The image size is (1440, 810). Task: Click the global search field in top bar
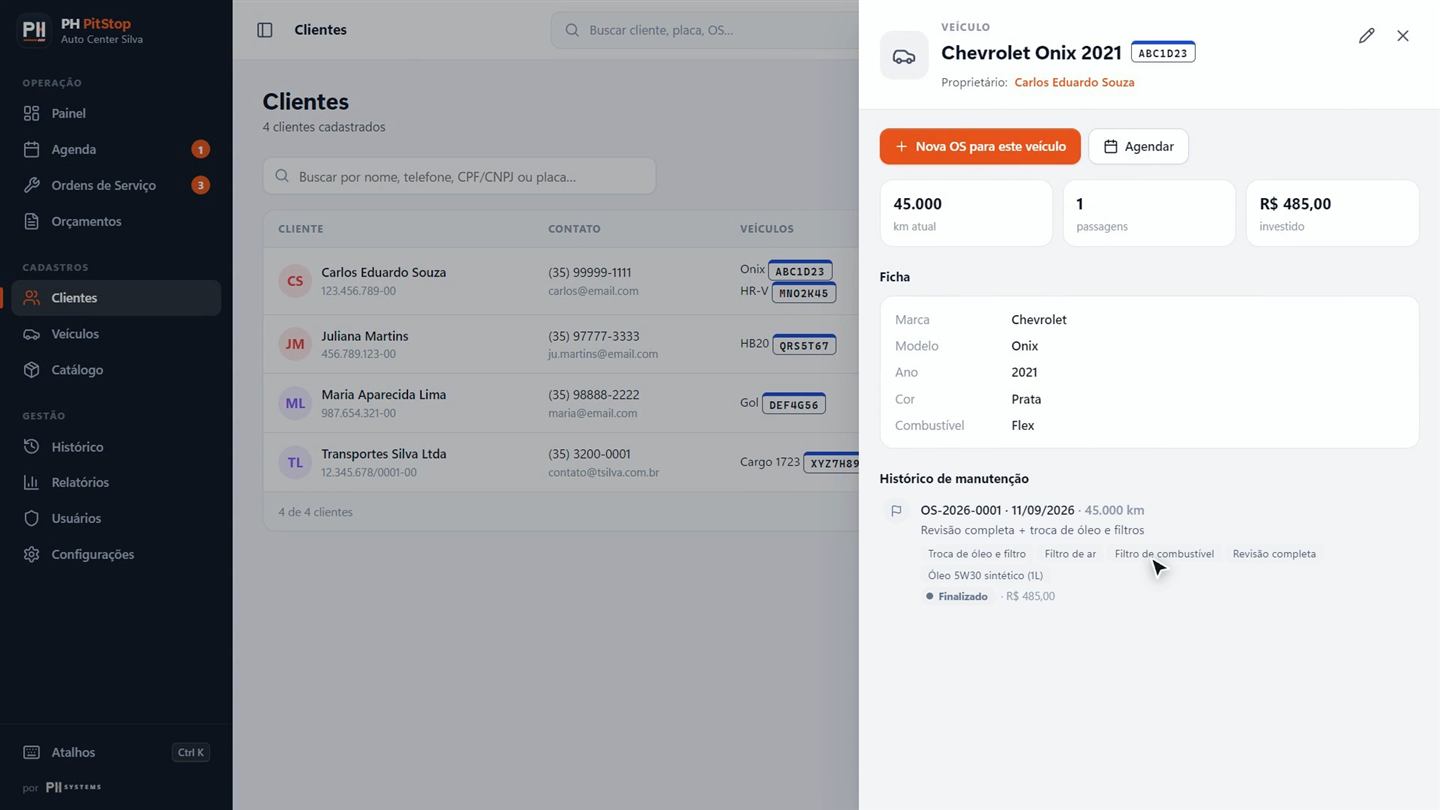tap(705, 30)
